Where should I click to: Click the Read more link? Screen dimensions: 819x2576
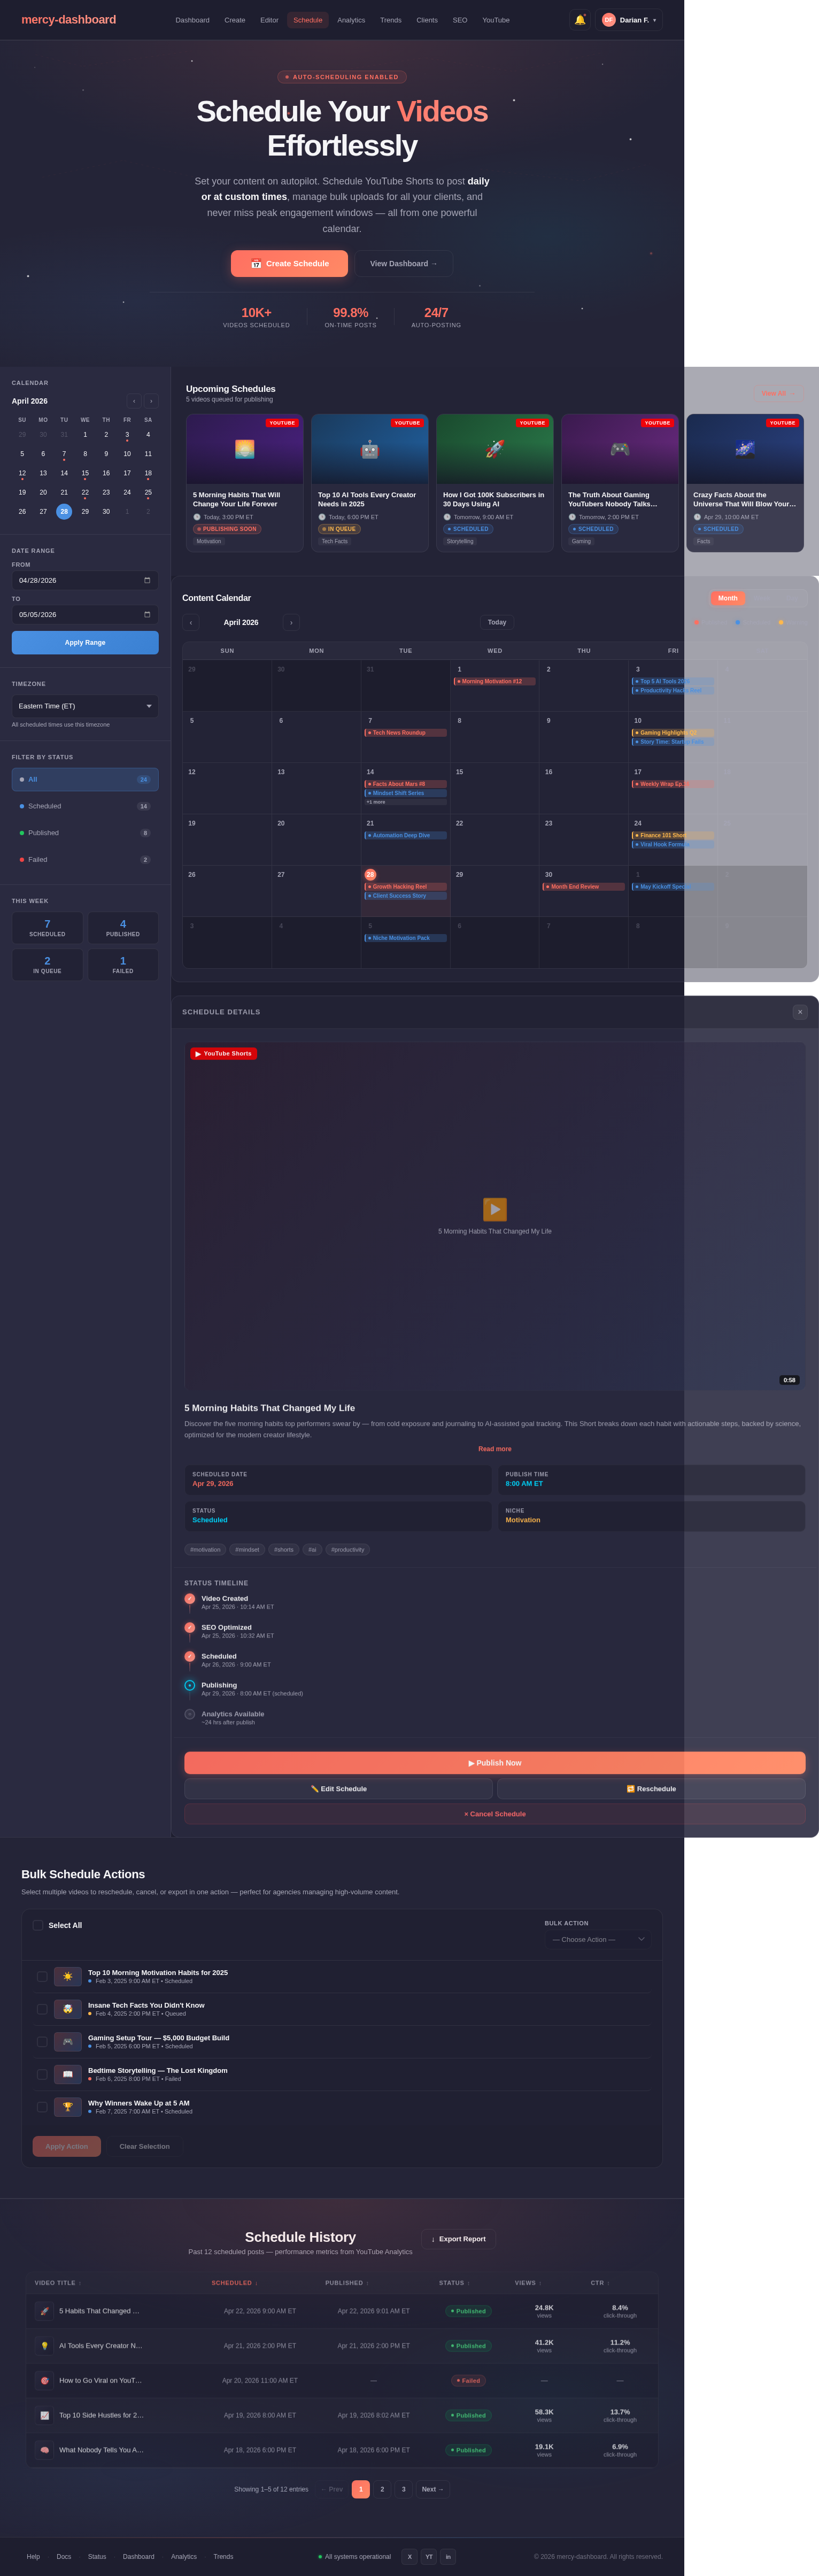pyautogui.click(x=495, y=1449)
